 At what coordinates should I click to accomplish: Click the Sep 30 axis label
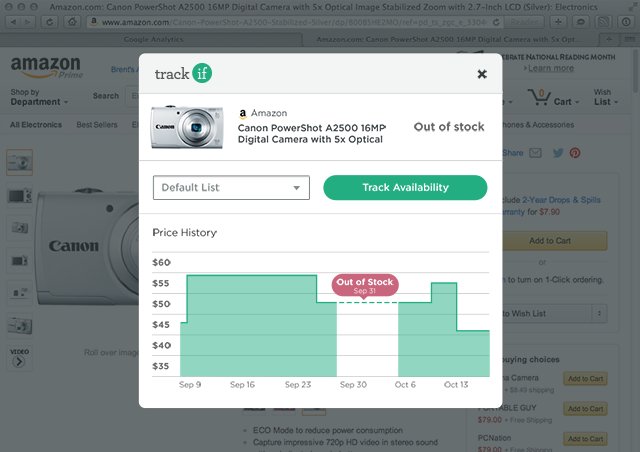[353, 385]
